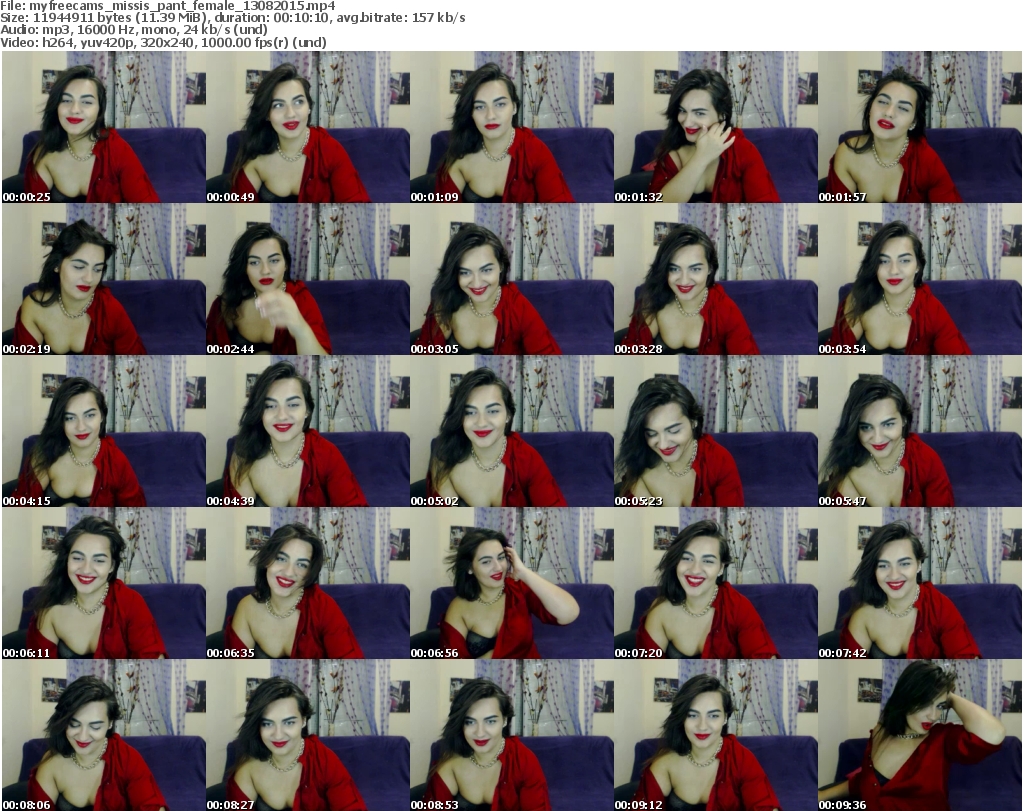Choose the final frame stamped 00:09:36
Screen dimensions: 1024x811
[x=920, y=735]
